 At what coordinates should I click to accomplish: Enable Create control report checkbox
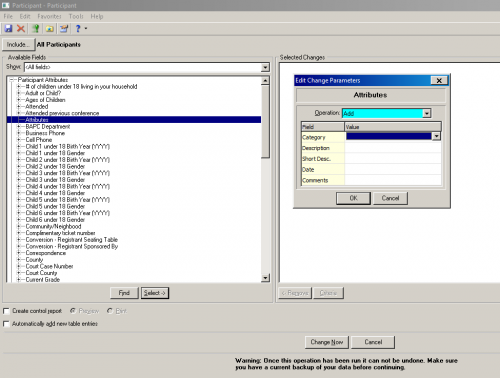pos(6,311)
